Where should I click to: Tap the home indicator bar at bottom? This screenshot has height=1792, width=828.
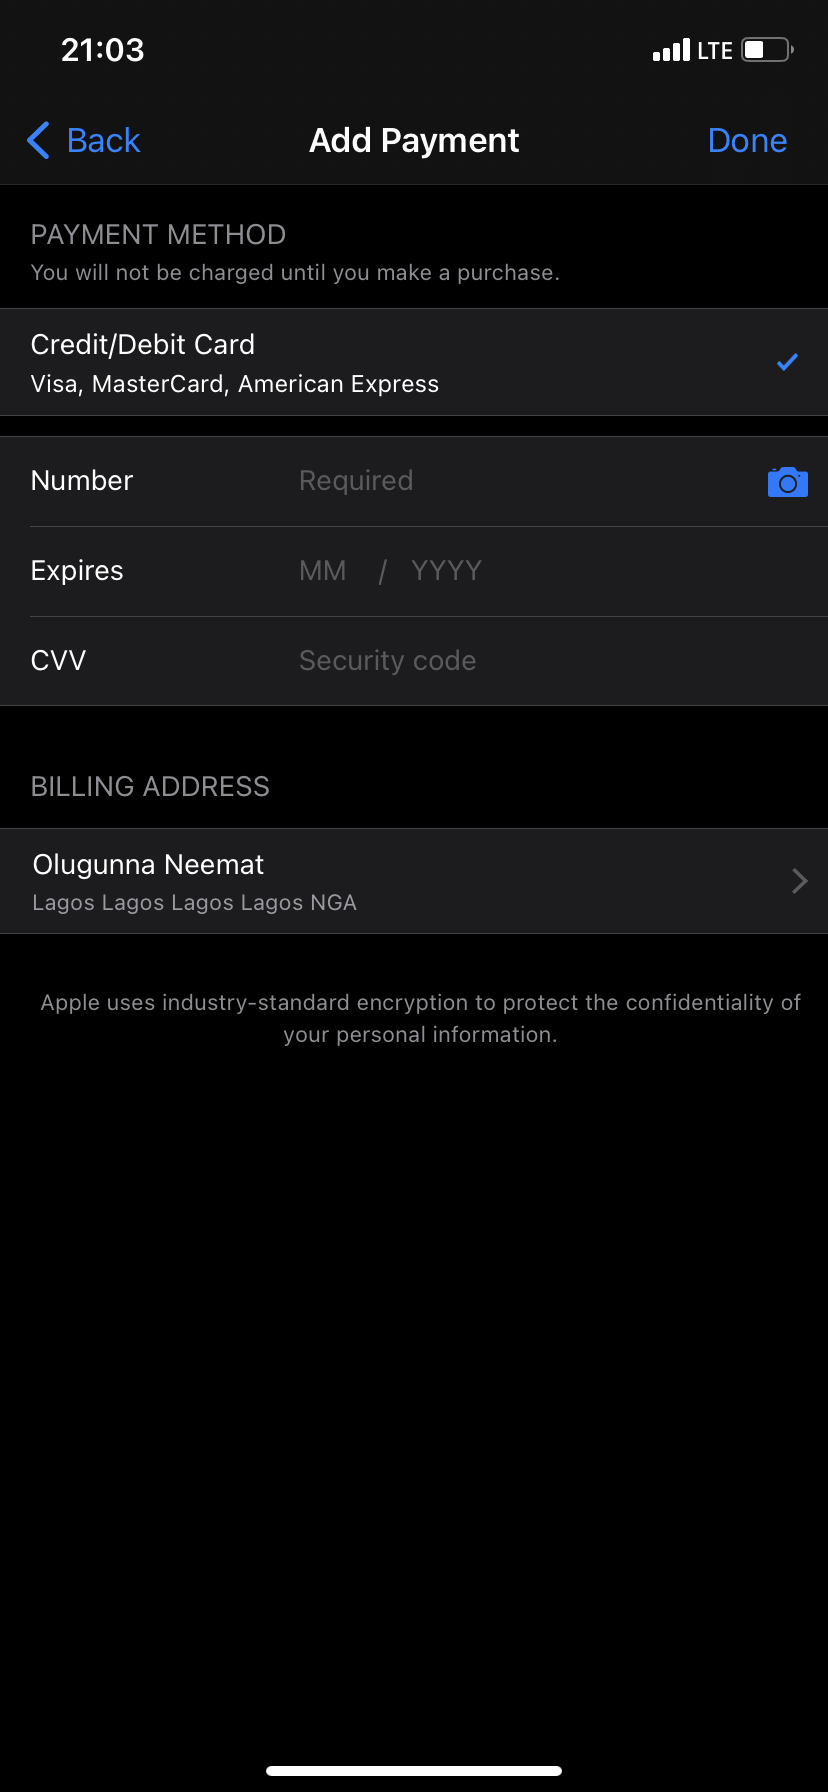[414, 1768]
